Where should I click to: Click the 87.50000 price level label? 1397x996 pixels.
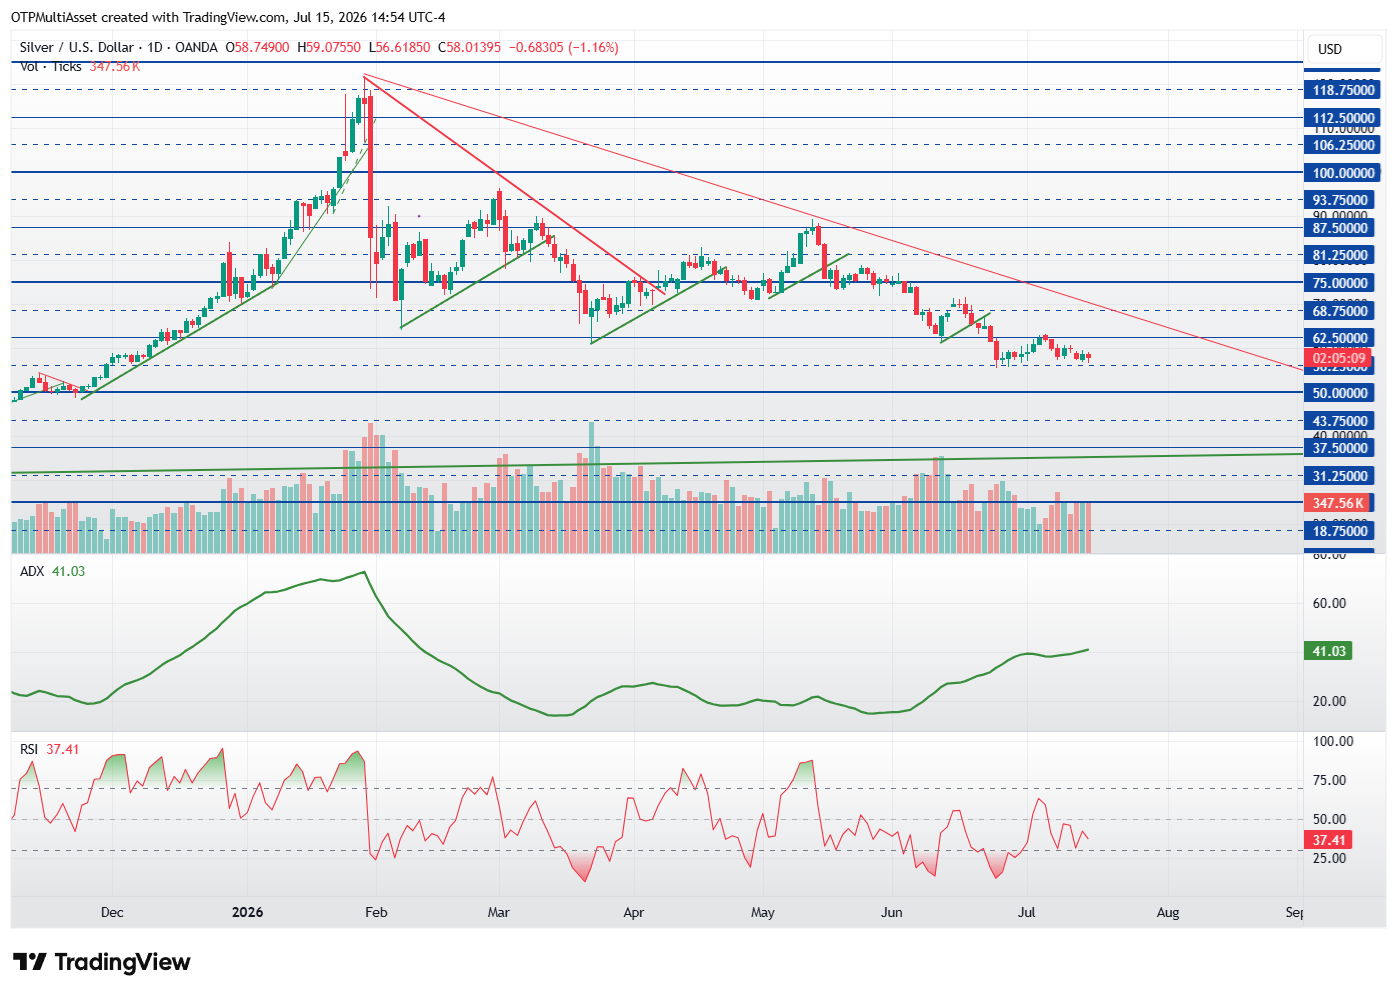1340,228
